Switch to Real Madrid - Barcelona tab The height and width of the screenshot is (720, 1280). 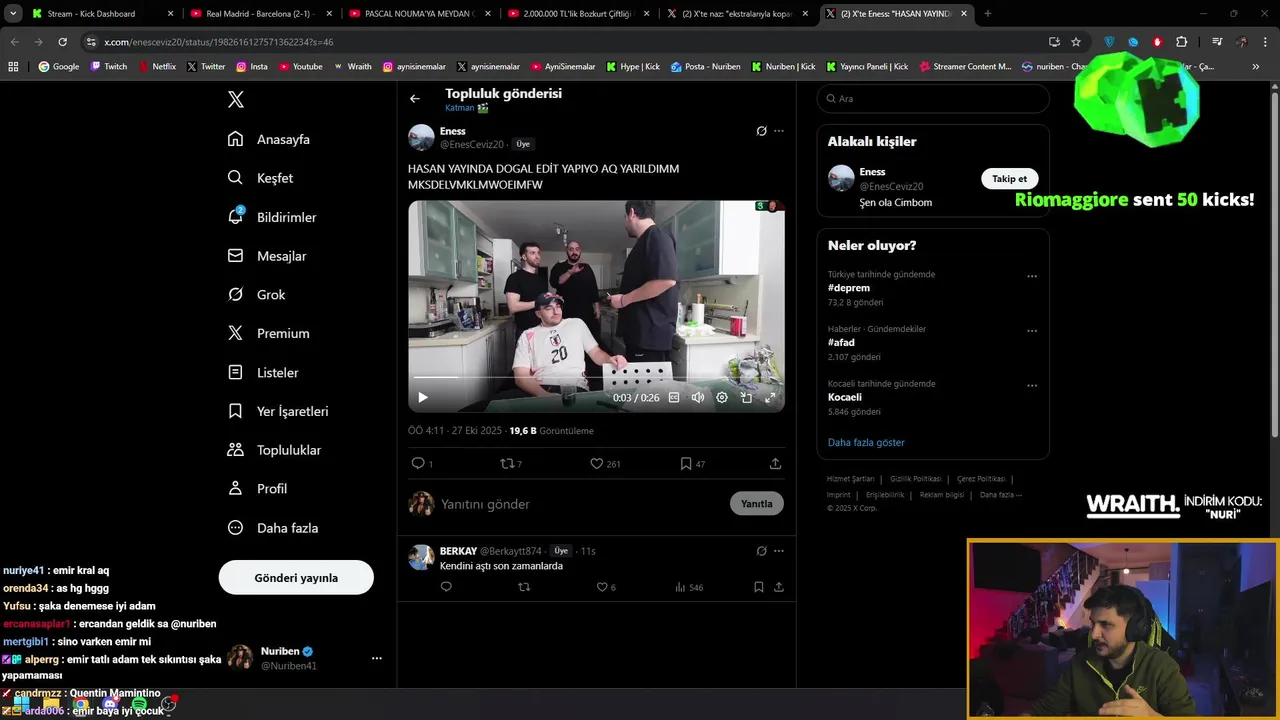coord(262,14)
